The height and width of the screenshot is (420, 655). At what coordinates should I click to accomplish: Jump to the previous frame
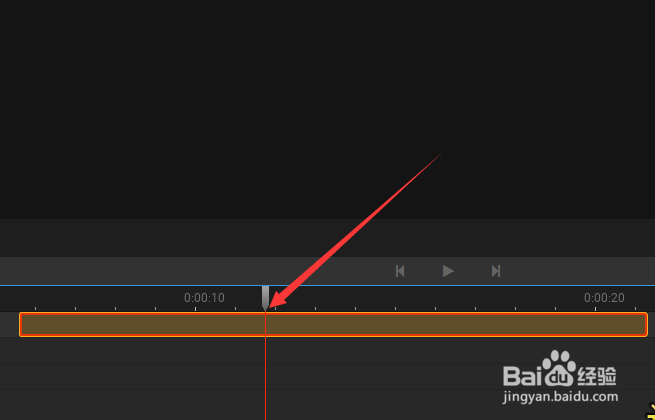(x=400, y=271)
